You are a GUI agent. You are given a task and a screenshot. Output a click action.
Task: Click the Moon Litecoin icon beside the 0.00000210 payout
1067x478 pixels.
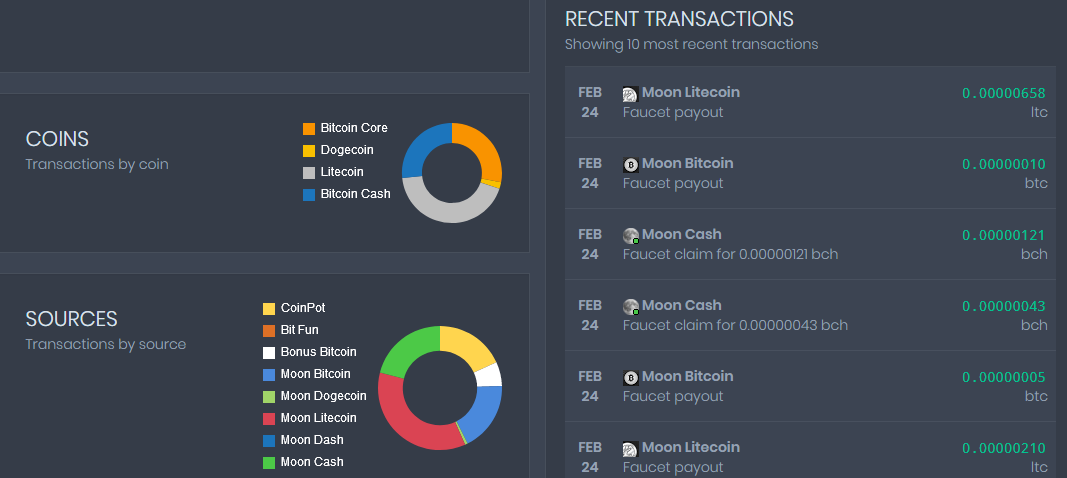point(630,449)
